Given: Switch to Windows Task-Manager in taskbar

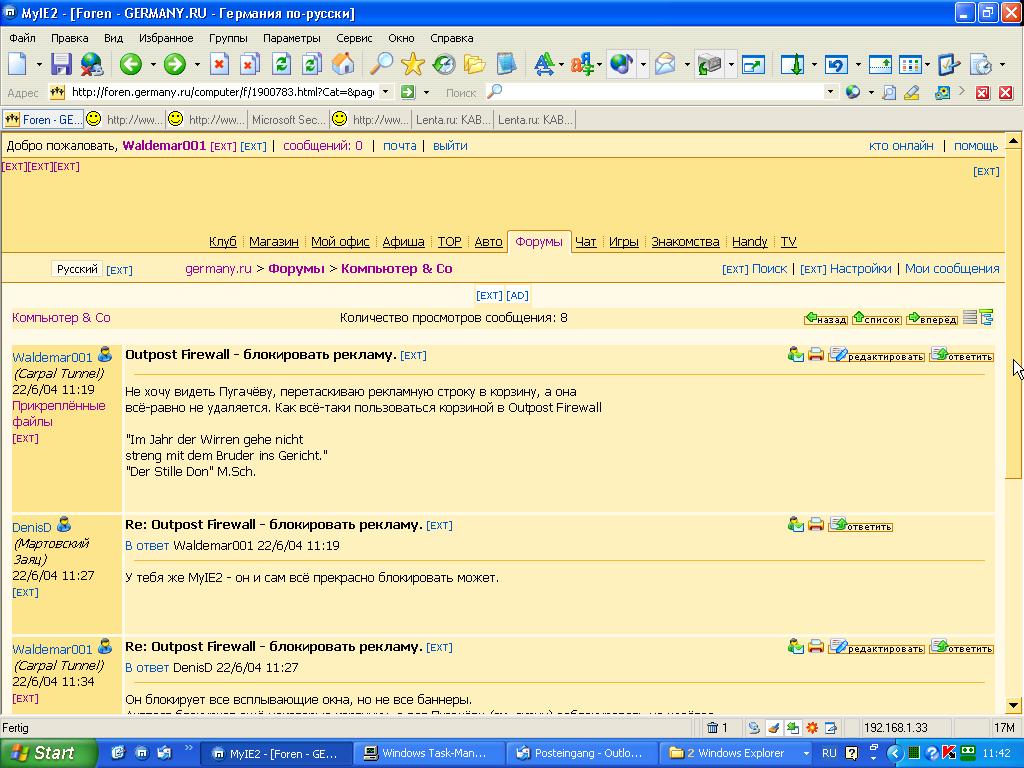Looking at the screenshot, I should pyautogui.click(x=429, y=753).
